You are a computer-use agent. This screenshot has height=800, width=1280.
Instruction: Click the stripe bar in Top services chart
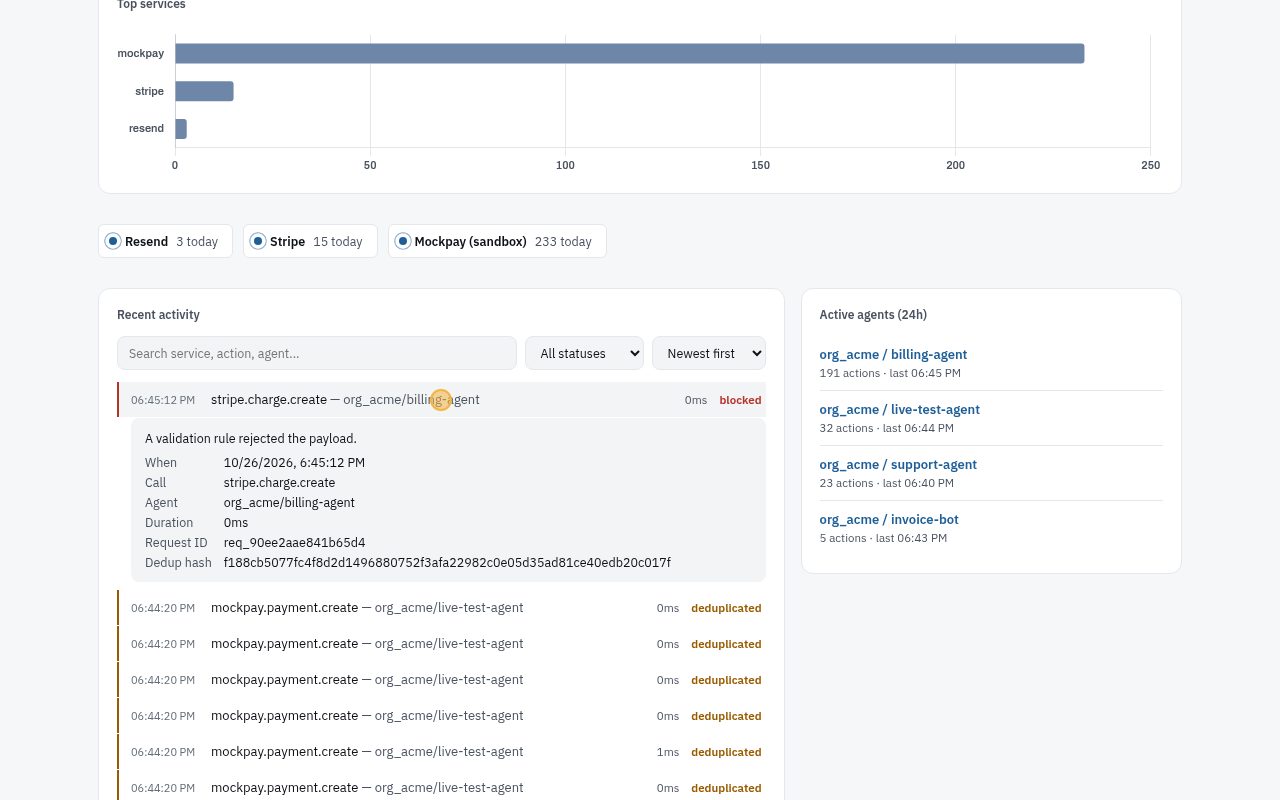(204, 91)
